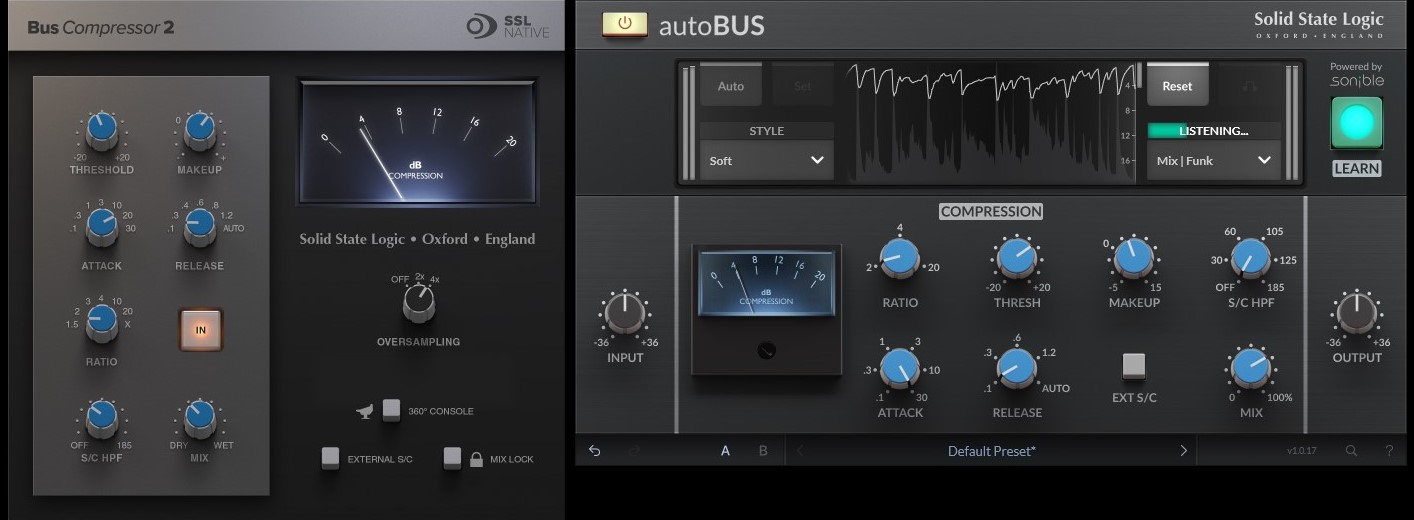This screenshot has width=1414, height=520.
Task: Expand the Mix | Funk profile dropdown
Action: click(x=1213, y=160)
